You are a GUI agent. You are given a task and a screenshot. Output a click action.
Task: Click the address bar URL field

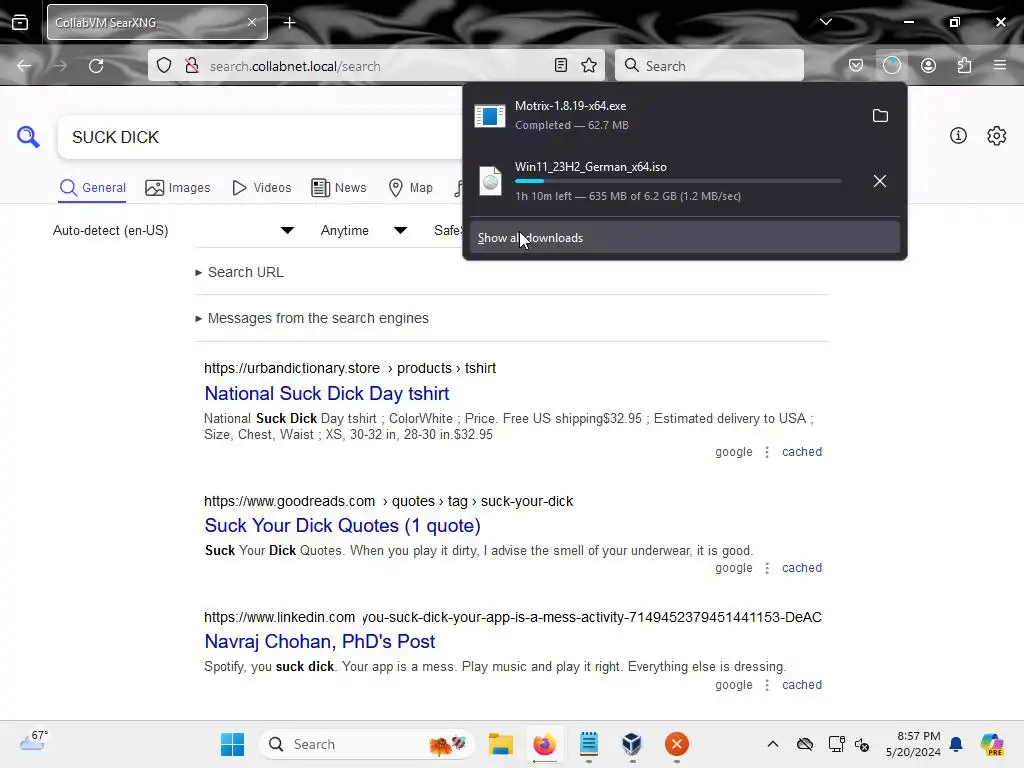pyautogui.click(x=376, y=66)
